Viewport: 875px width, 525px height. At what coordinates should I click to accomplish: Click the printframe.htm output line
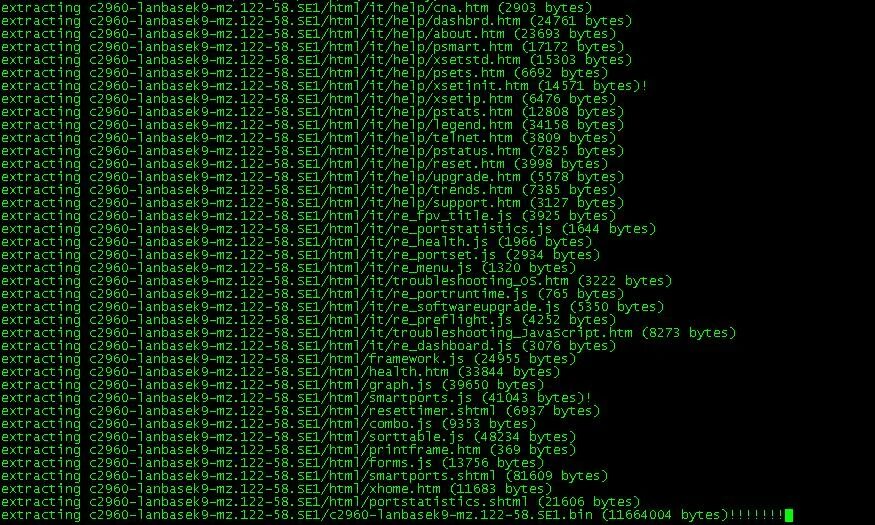click(288, 450)
